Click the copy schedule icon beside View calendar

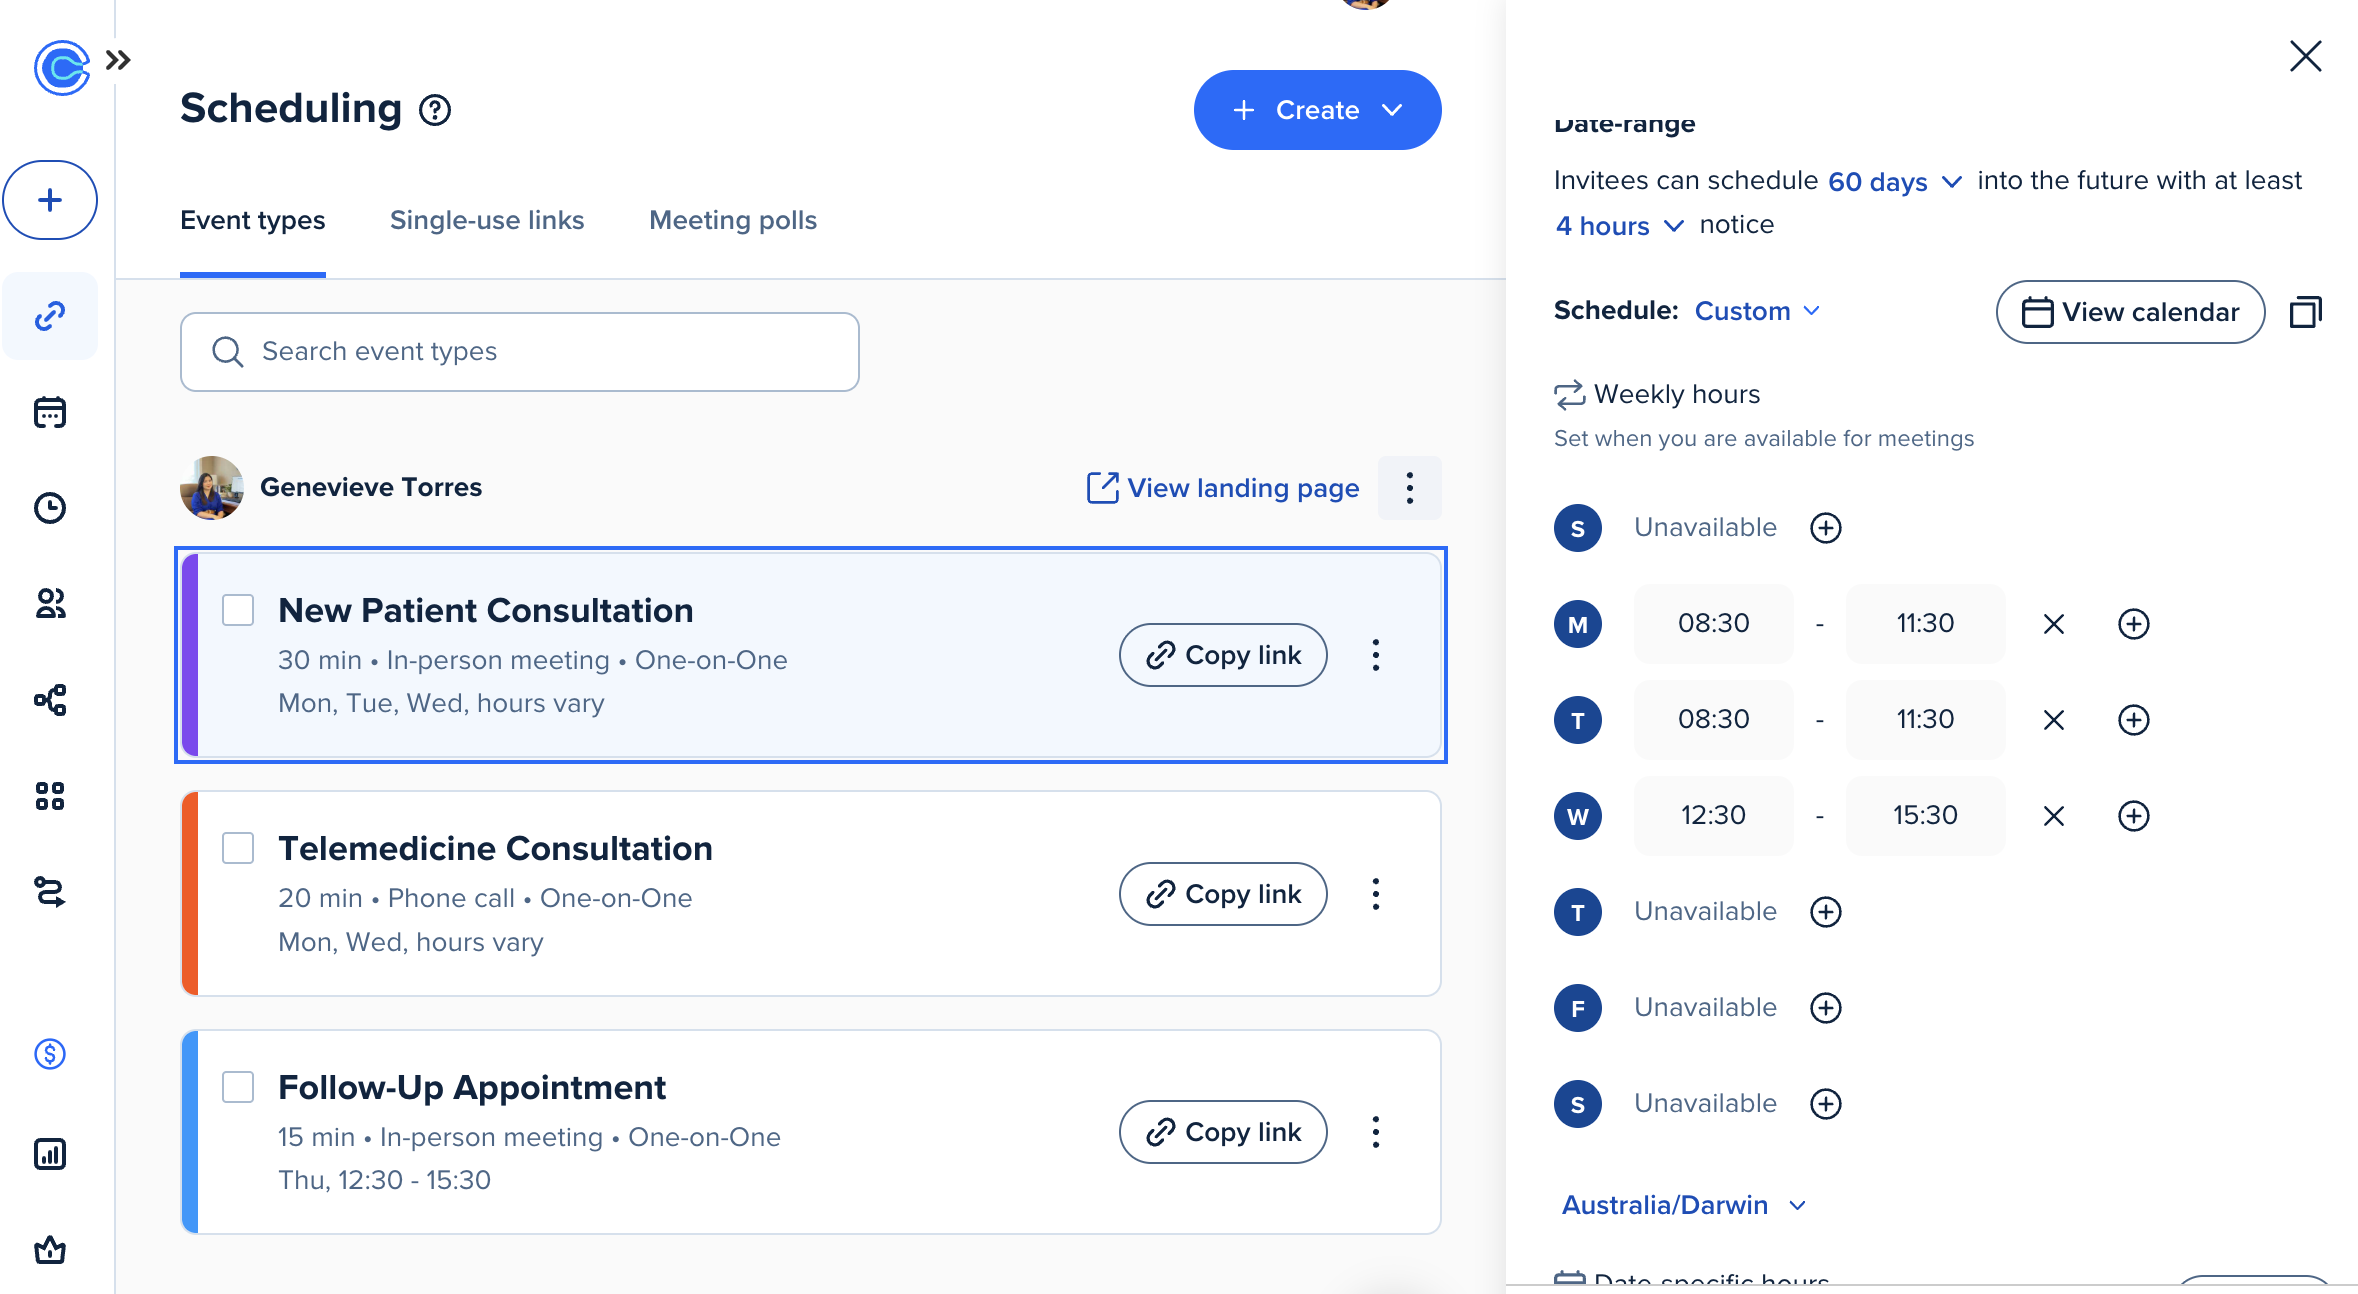coord(2305,312)
